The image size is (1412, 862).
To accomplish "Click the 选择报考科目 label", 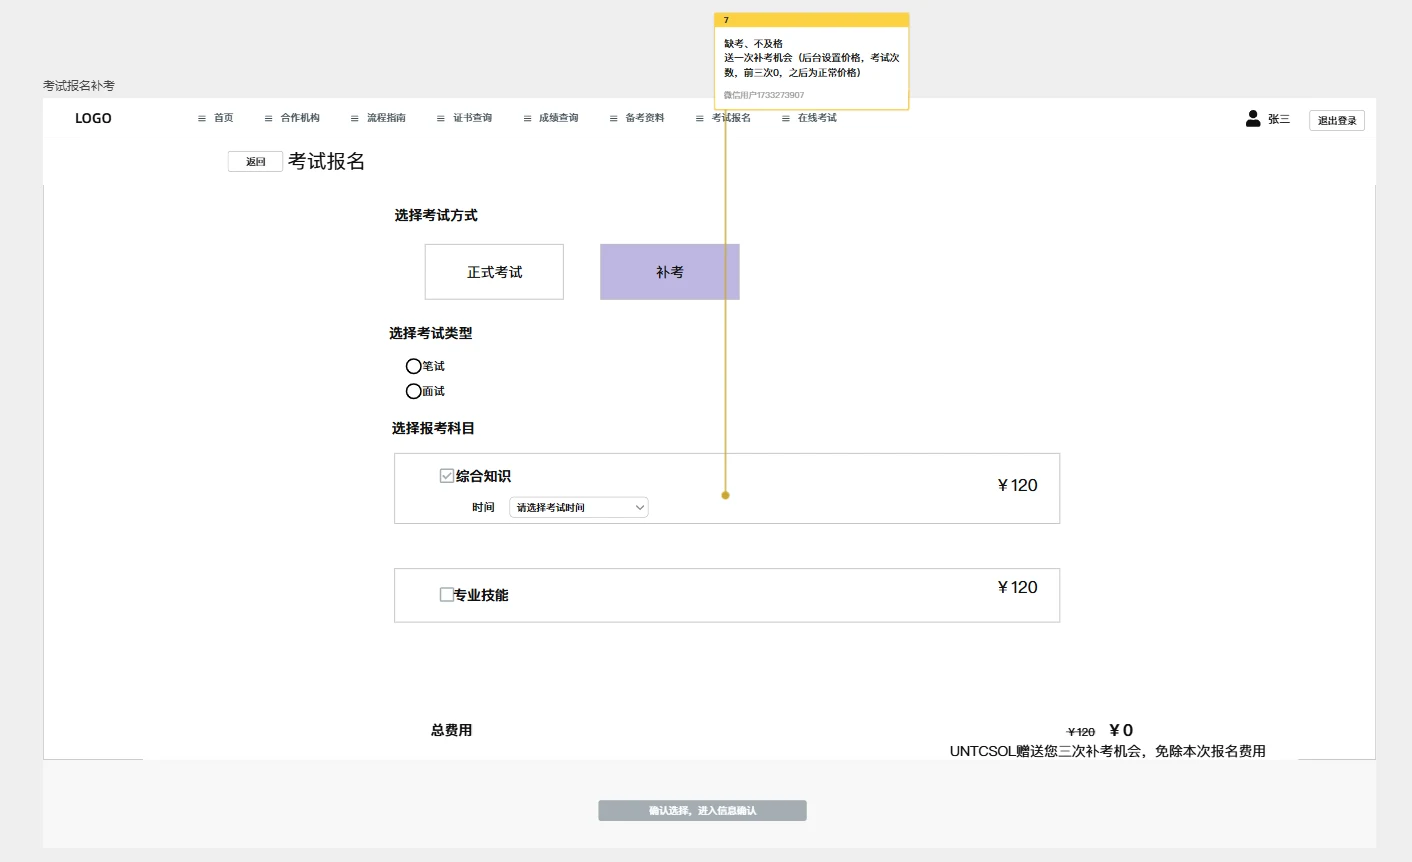I will [x=433, y=428].
